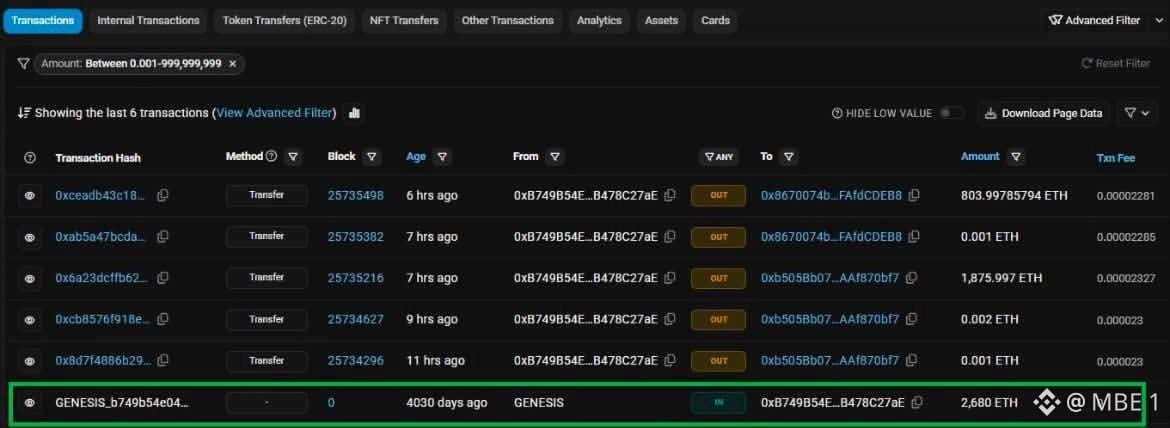Copy transaction hash 0x8d7f4886b29
Viewport: 1170px width, 428px height.
pyautogui.click(x=163, y=360)
